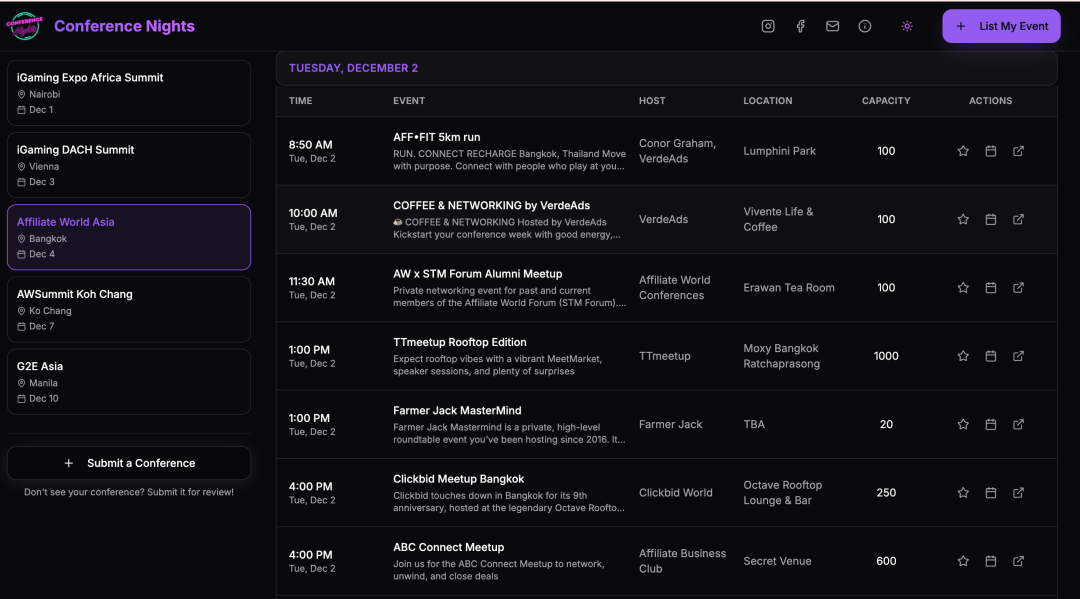Open AFF•FIT 5km run external link

pyautogui.click(x=1018, y=151)
